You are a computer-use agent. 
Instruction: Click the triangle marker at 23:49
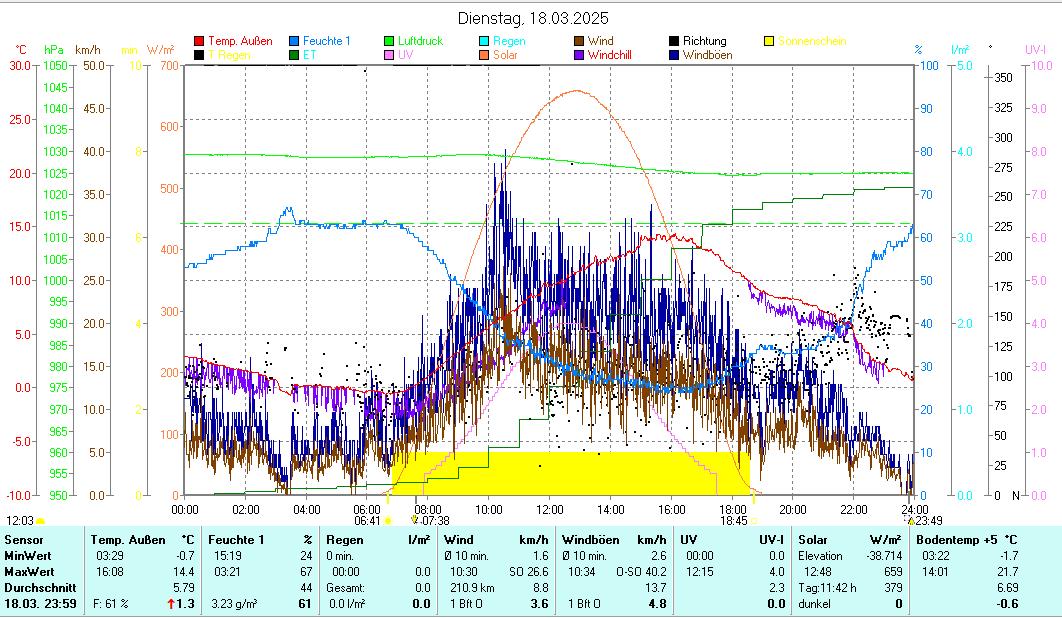909,520
